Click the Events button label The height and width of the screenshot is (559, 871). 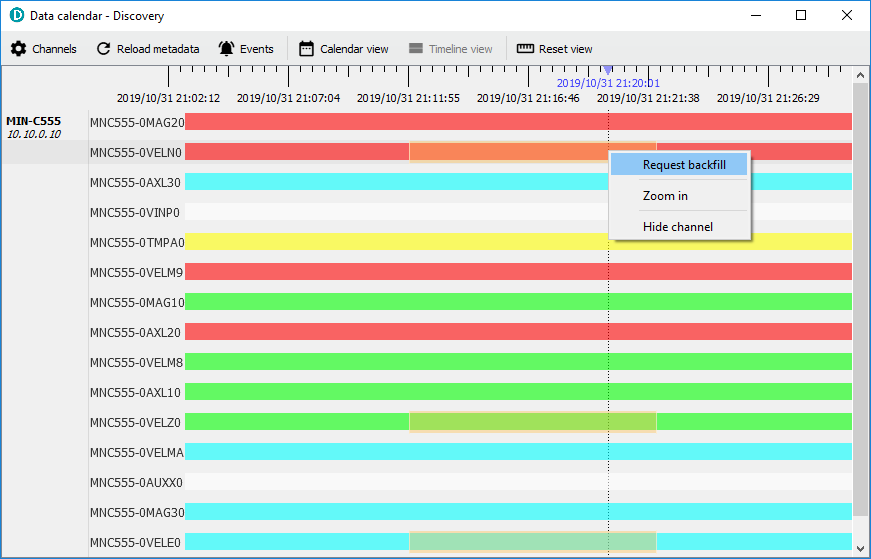pos(257,49)
